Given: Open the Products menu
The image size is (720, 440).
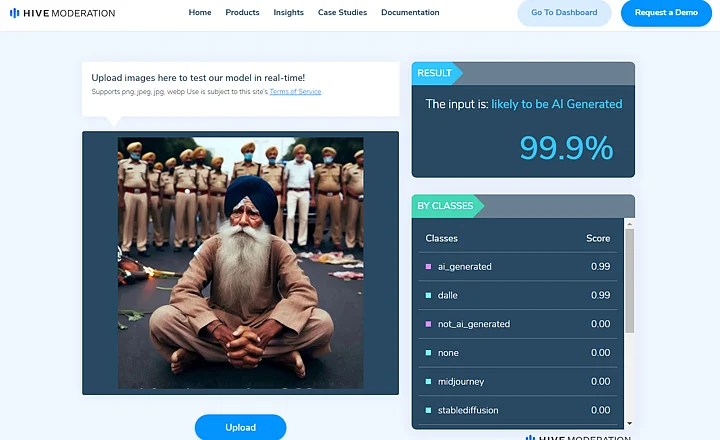Looking at the screenshot, I should coord(242,13).
